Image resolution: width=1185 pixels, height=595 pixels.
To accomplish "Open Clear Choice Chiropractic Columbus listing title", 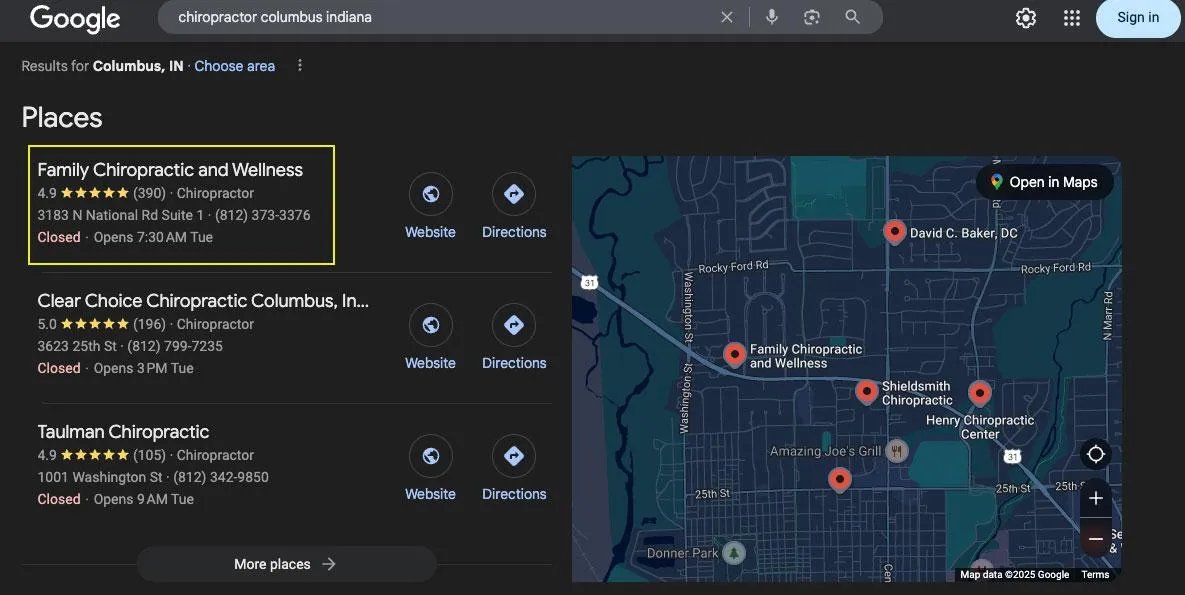I will point(203,300).
